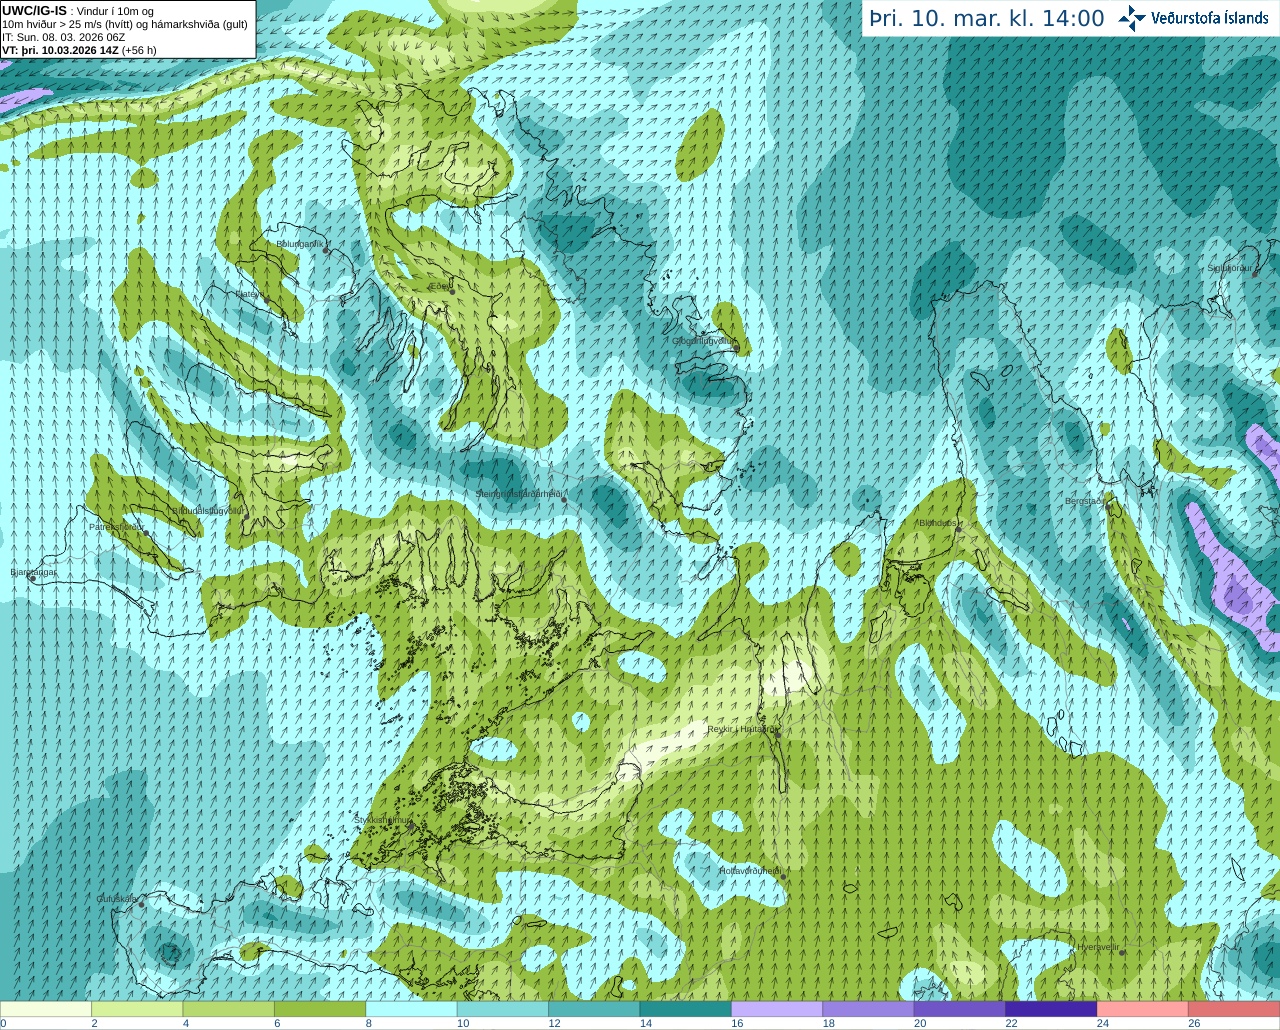Click the 'VT: þri. 10.03.2026 14Z' line
This screenshot has height=1030, width=1280.
coord(79,50)
